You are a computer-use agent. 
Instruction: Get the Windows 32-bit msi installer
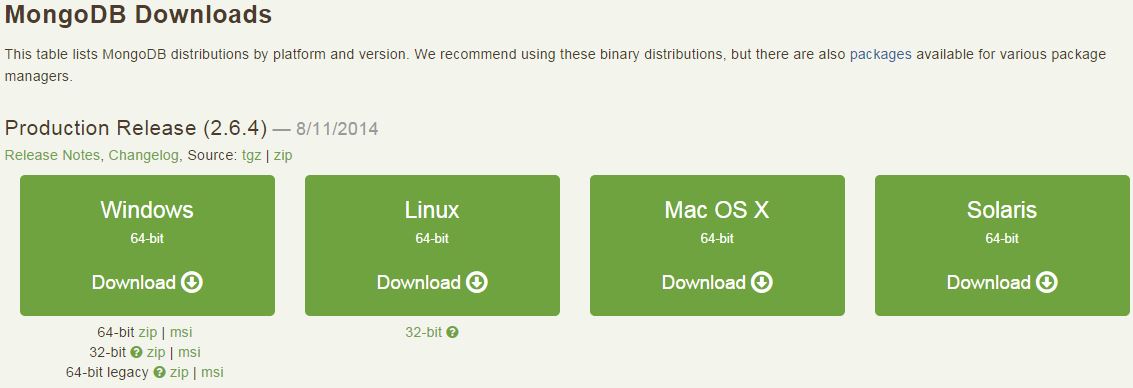click(x=189, y=353)
